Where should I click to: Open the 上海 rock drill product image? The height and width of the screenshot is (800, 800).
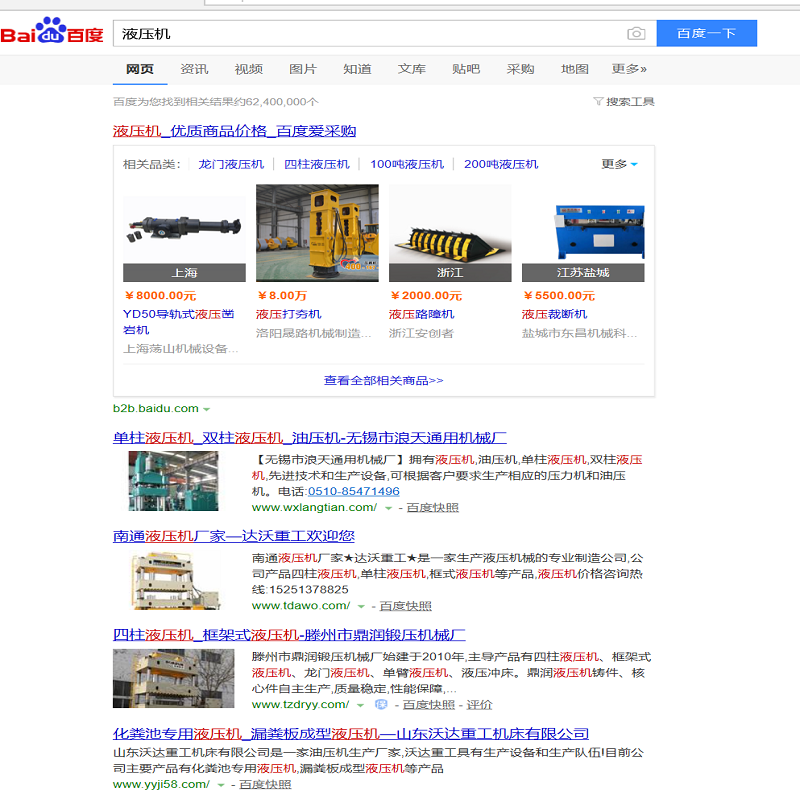[184, 233]
